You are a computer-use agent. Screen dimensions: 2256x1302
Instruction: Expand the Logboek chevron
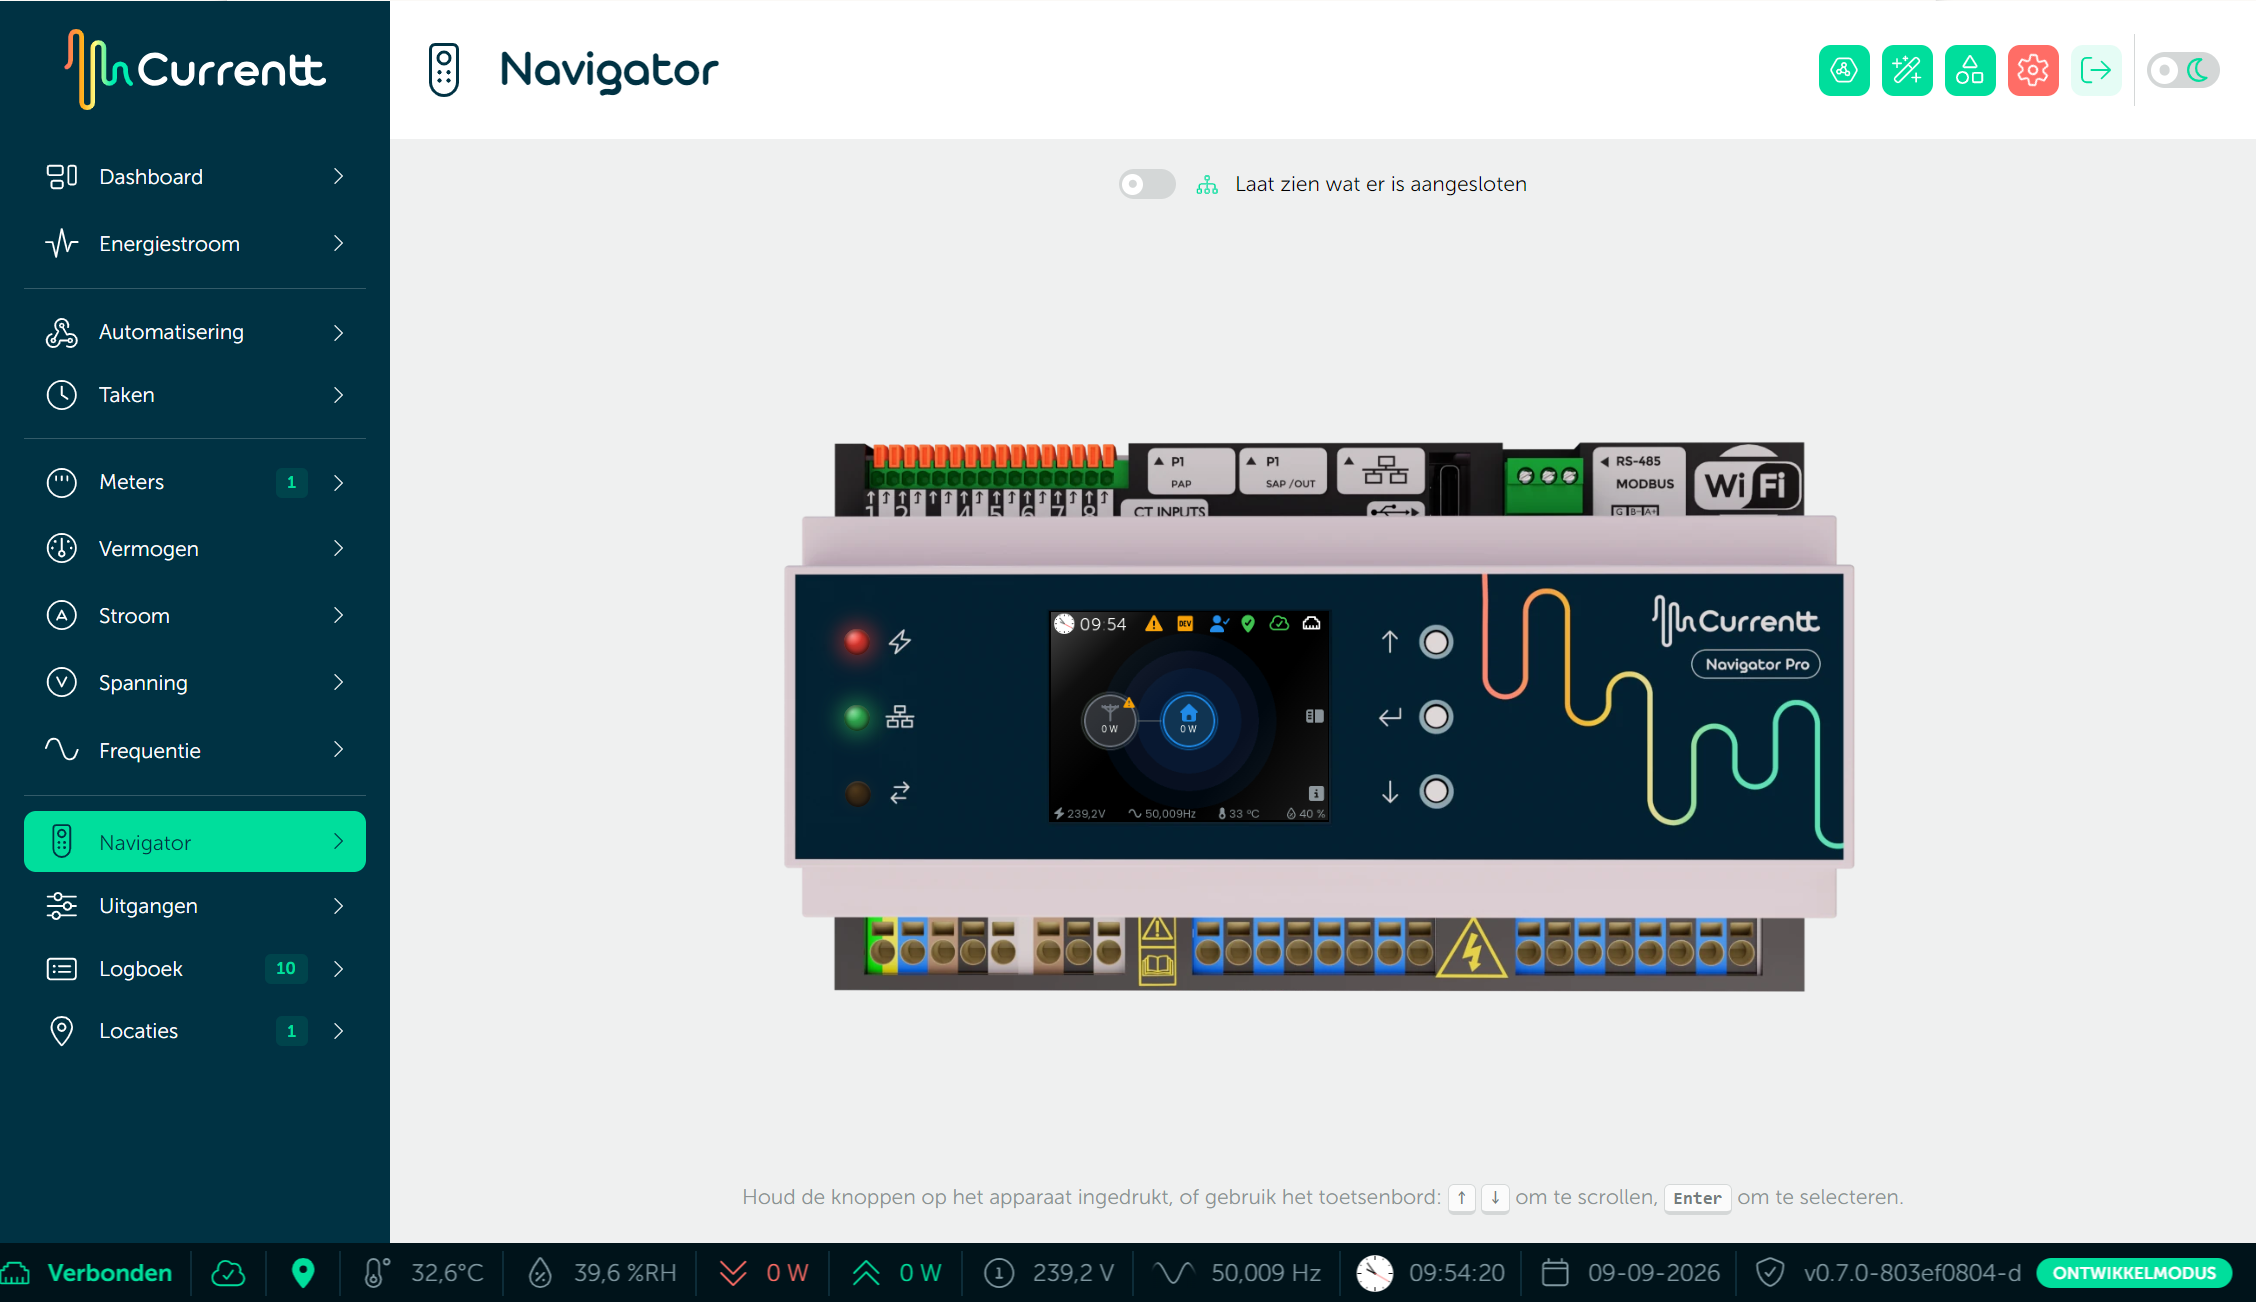point(339,969)
